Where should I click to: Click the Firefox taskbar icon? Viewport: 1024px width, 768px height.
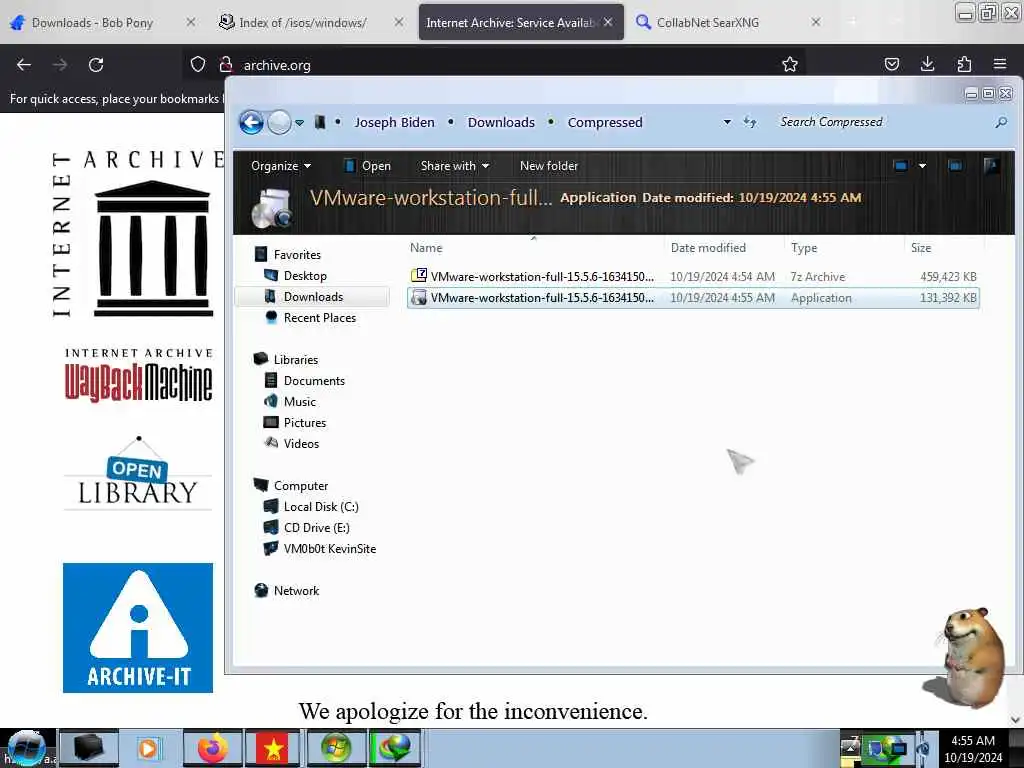pos(213,748)
